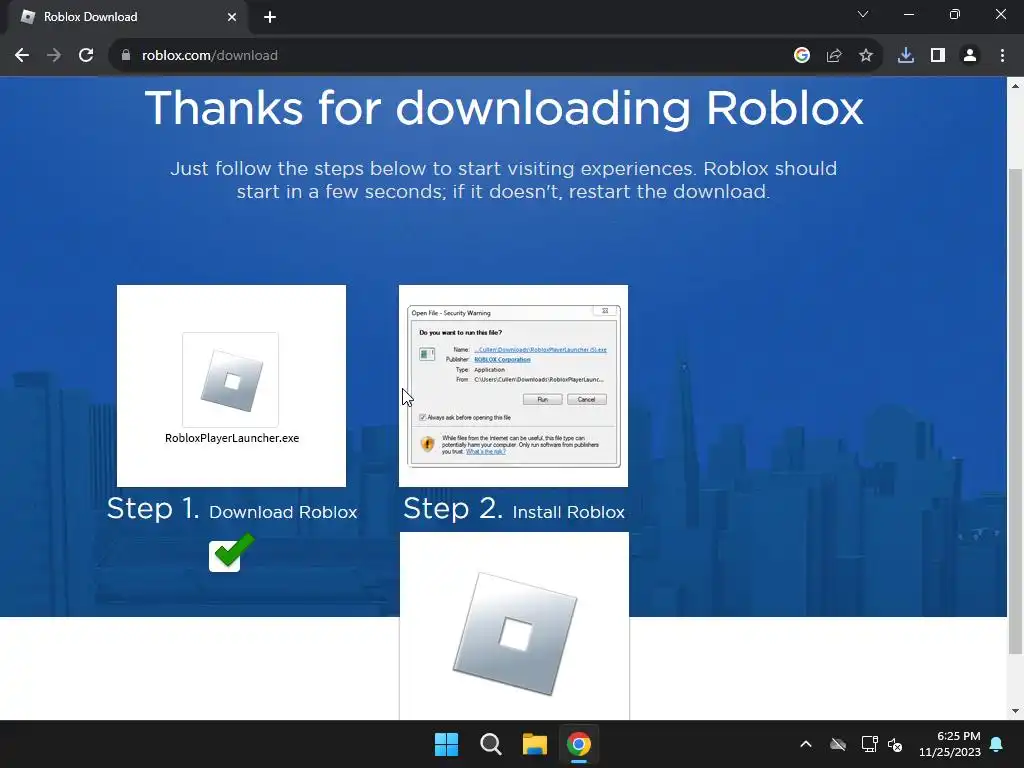Image resolution: width=1024 pixels, height=768 pixels.
Task: Toggle the Chrome side panel
Action: 938,56
